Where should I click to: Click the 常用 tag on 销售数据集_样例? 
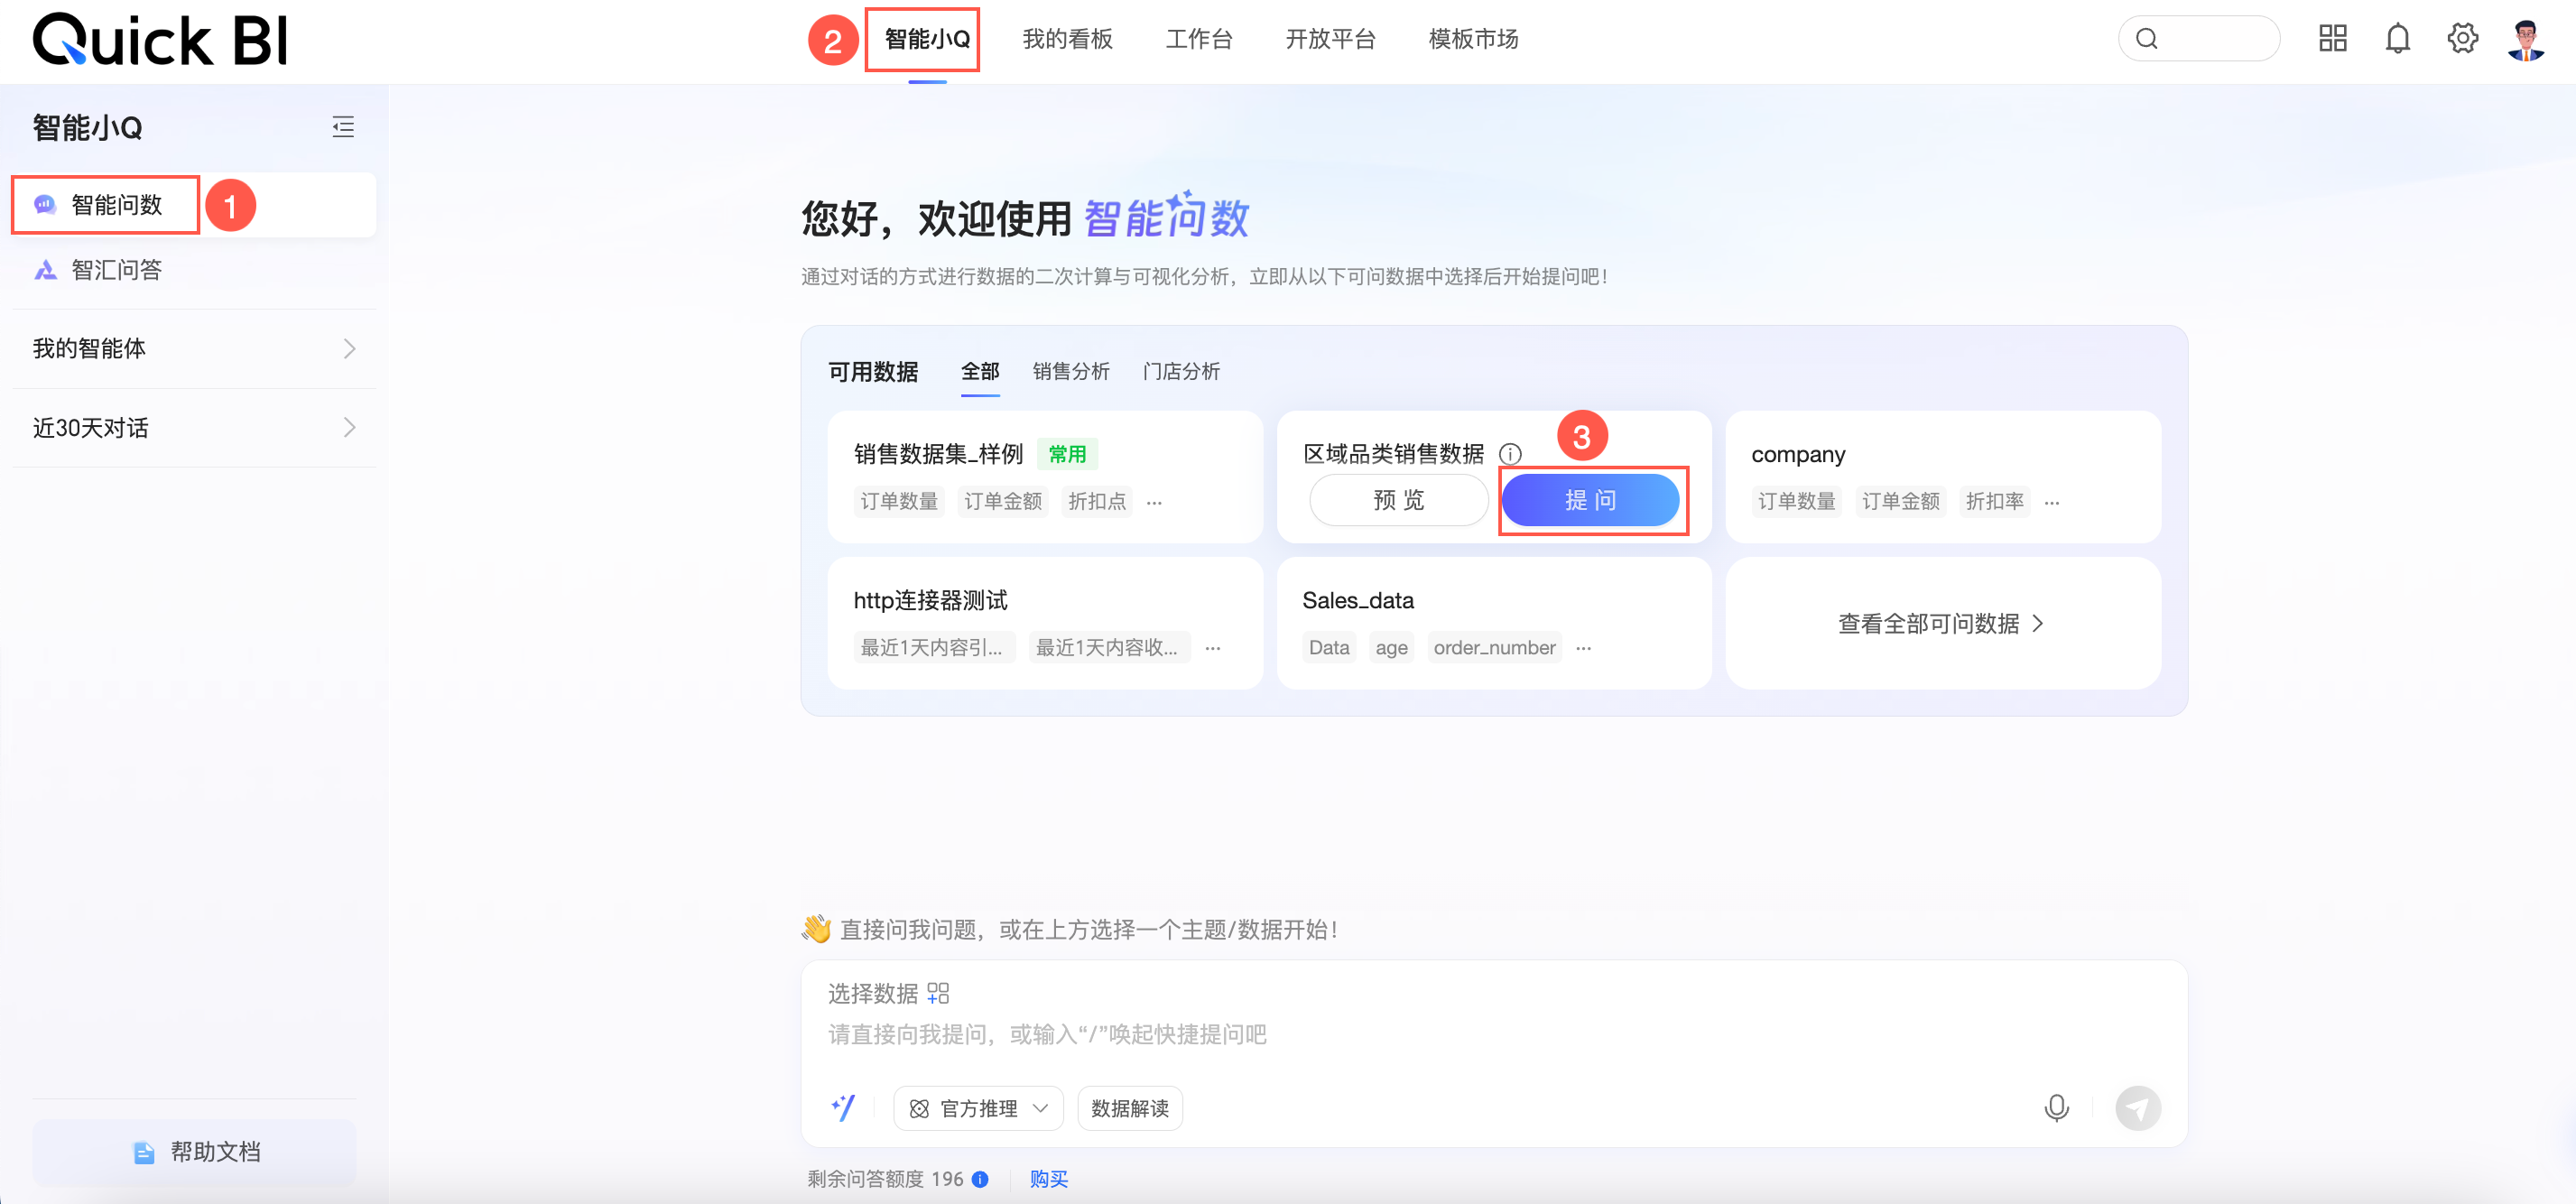pos(1067,454)
